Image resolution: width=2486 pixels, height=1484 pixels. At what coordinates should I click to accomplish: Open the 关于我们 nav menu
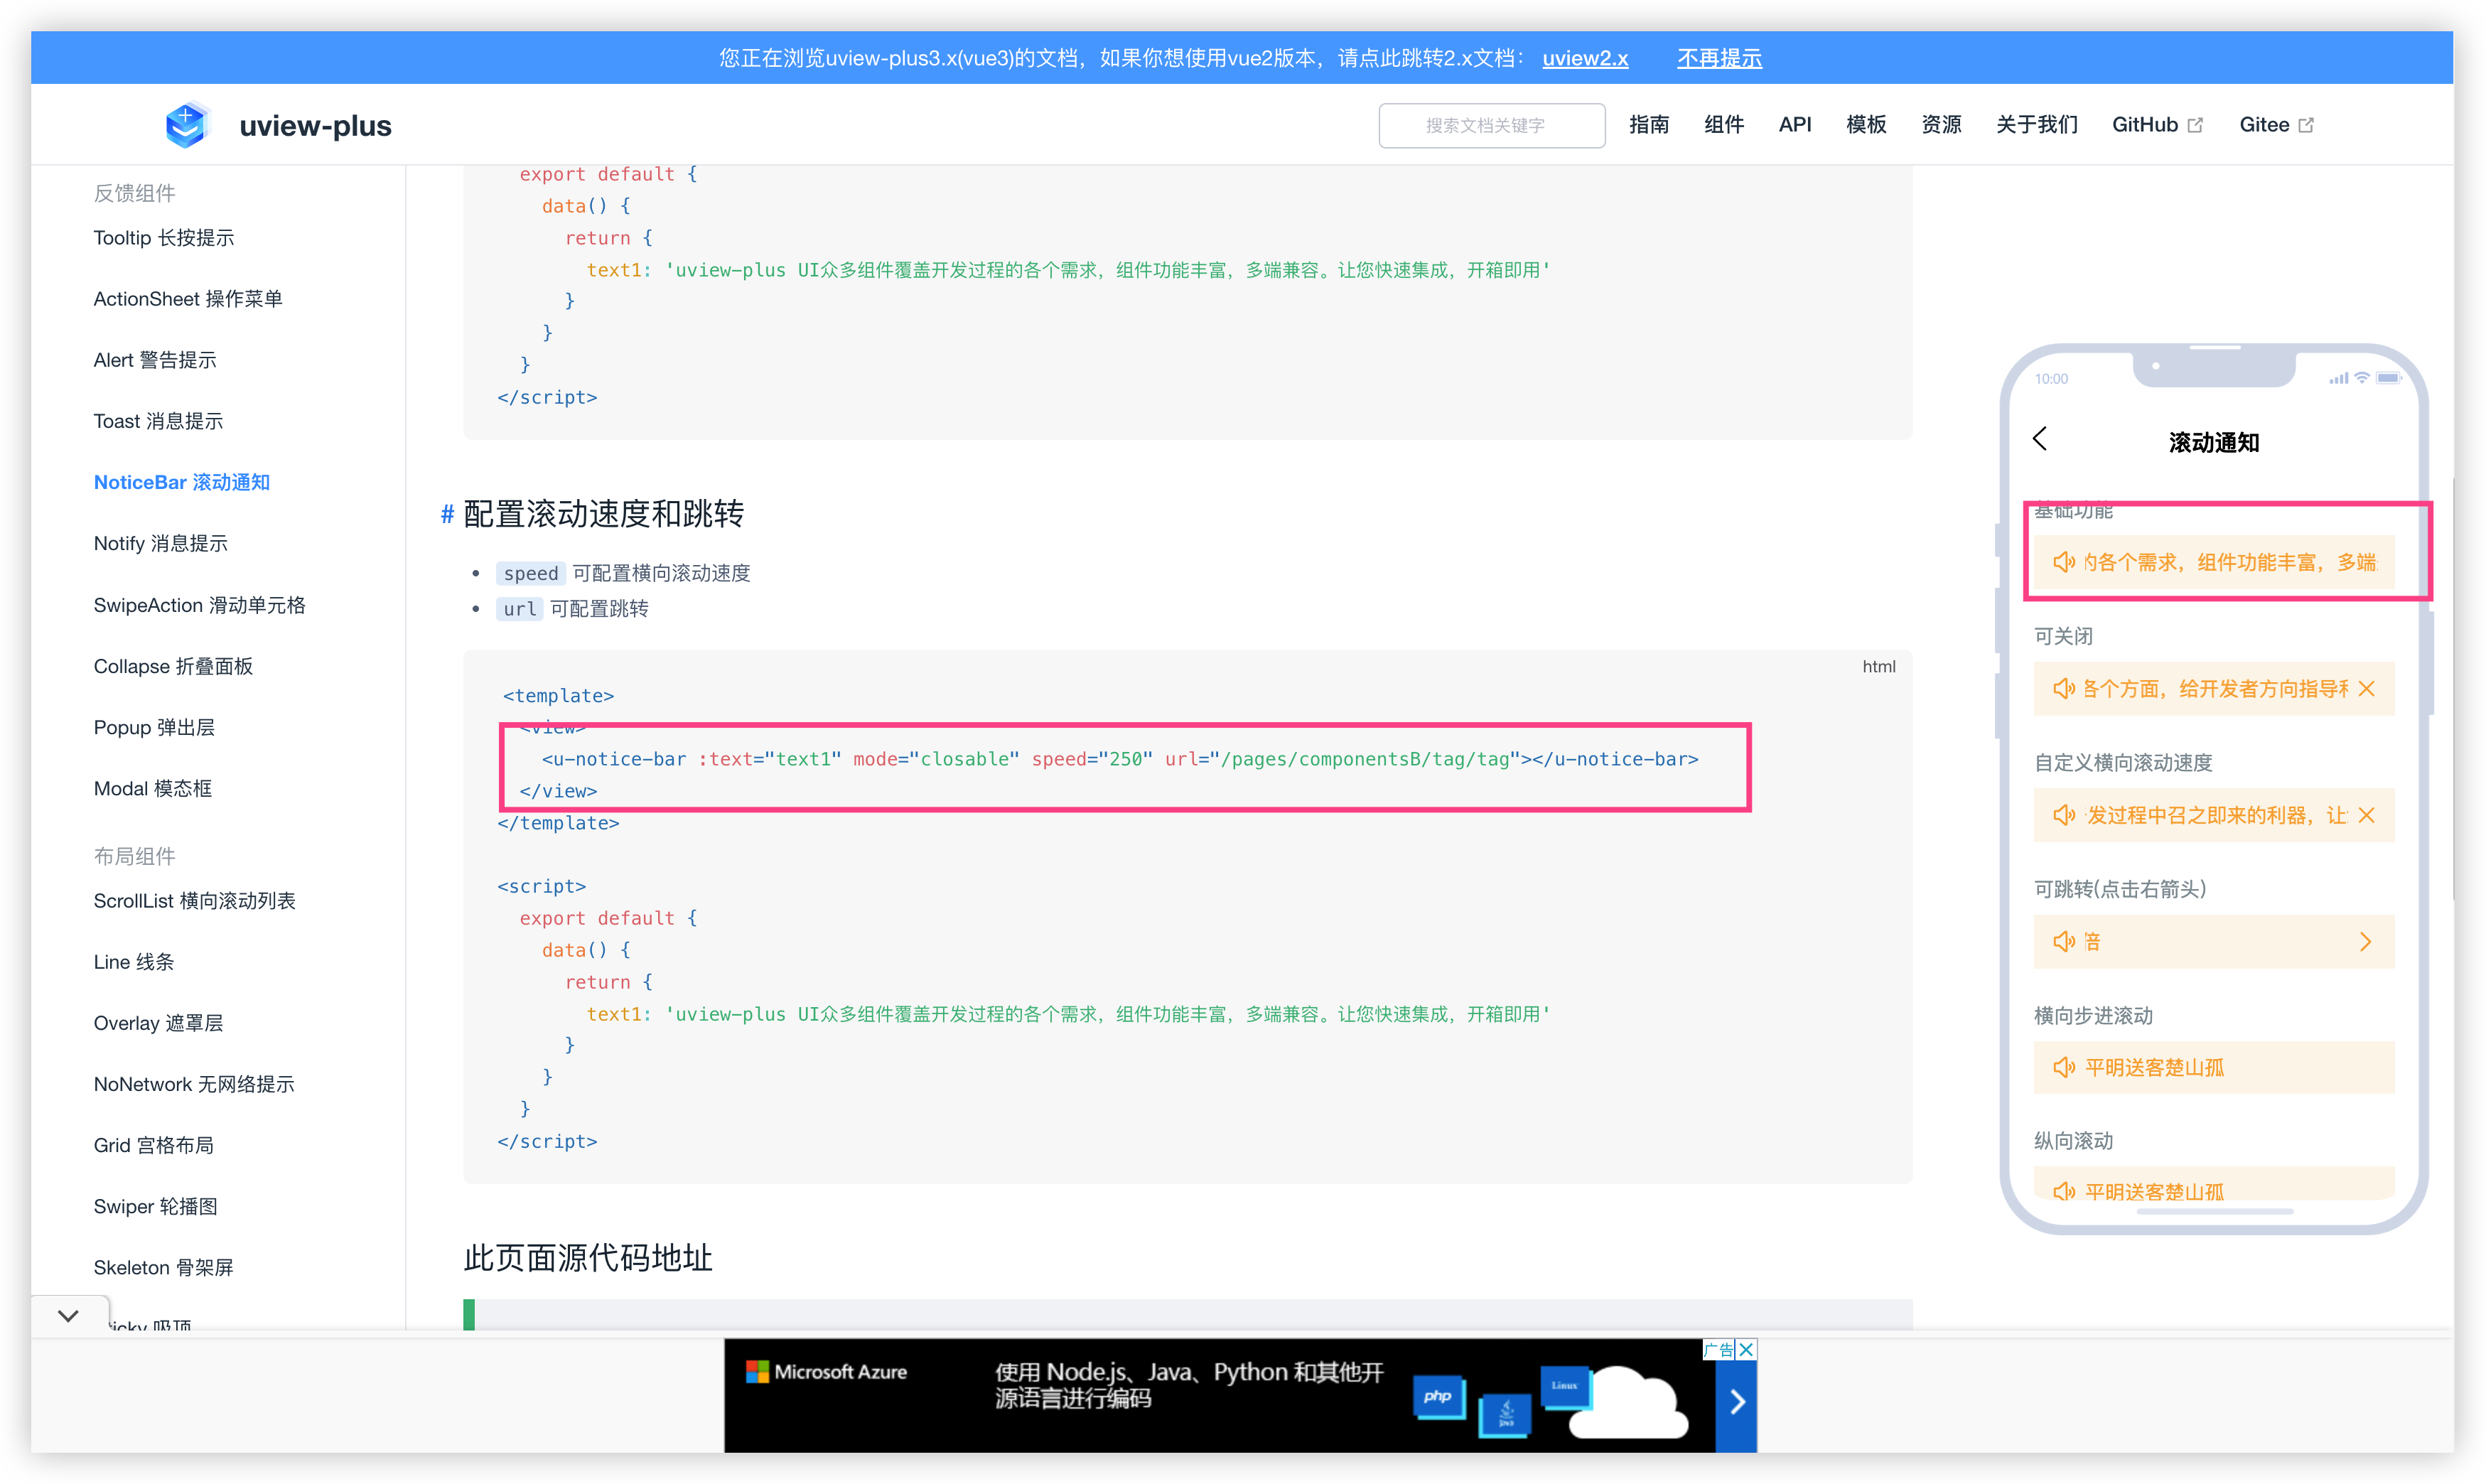(2036, 125)
